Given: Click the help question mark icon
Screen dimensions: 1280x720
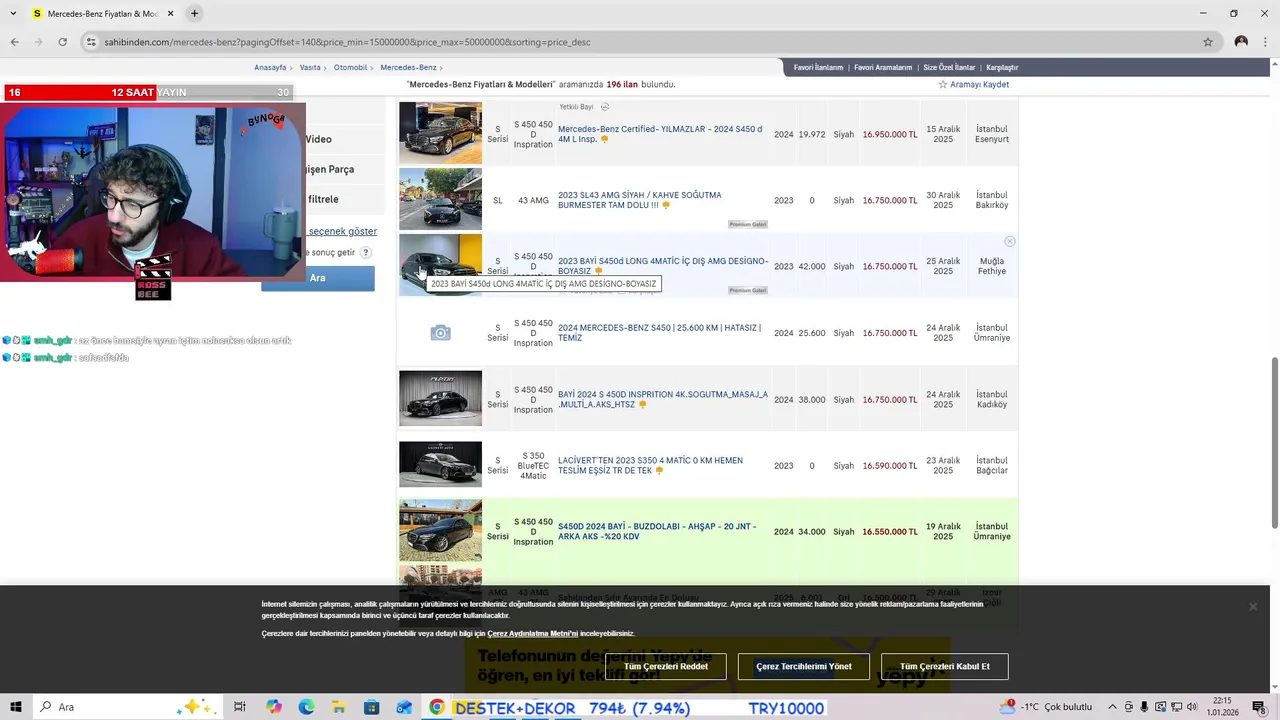Looking at the screenshot, I should [x=366, y=253].
